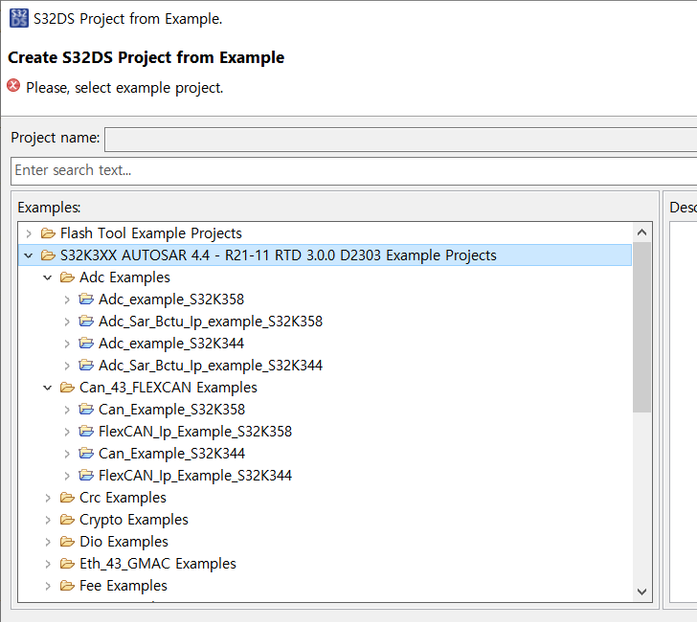Screen dimensions: 697x622
Task: Click the Project name input field
Action: click(401, 139)
